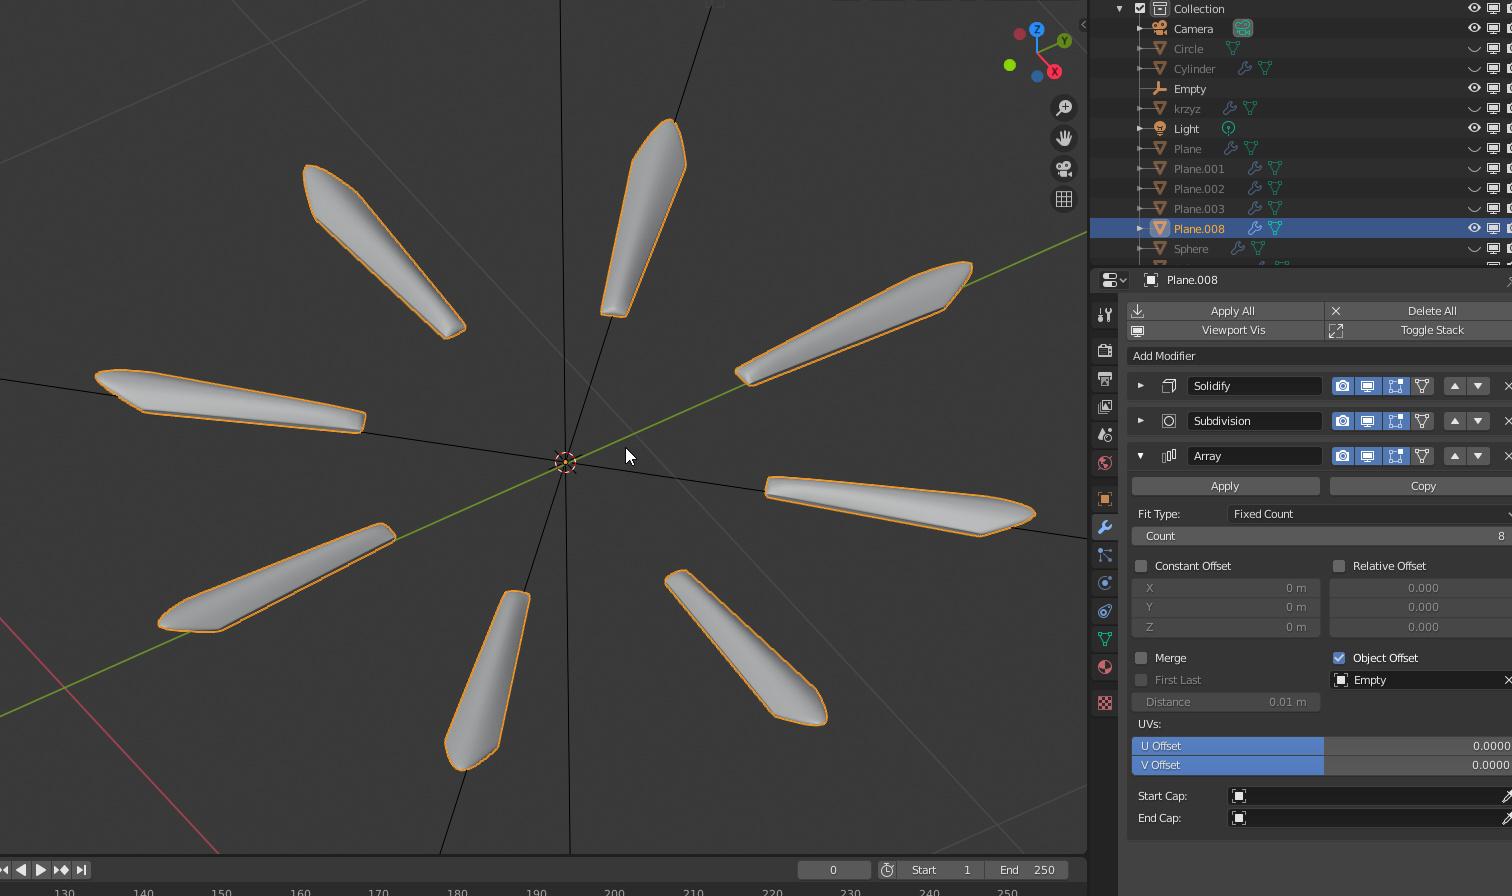Toggle camera view with the camera icon
Viewport: 1512px width, 896px height.
[x=1064, y=169]
